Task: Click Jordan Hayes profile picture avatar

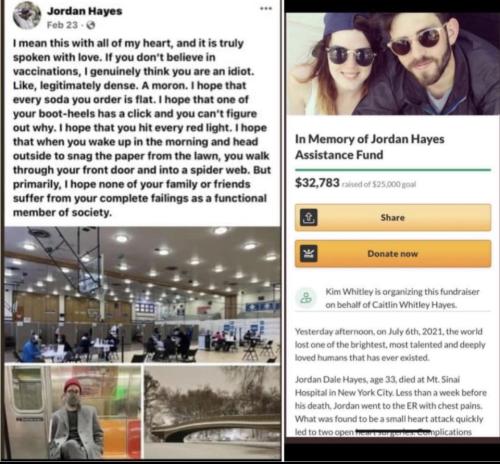Action: pyautogui.click(x=27, y=15)
